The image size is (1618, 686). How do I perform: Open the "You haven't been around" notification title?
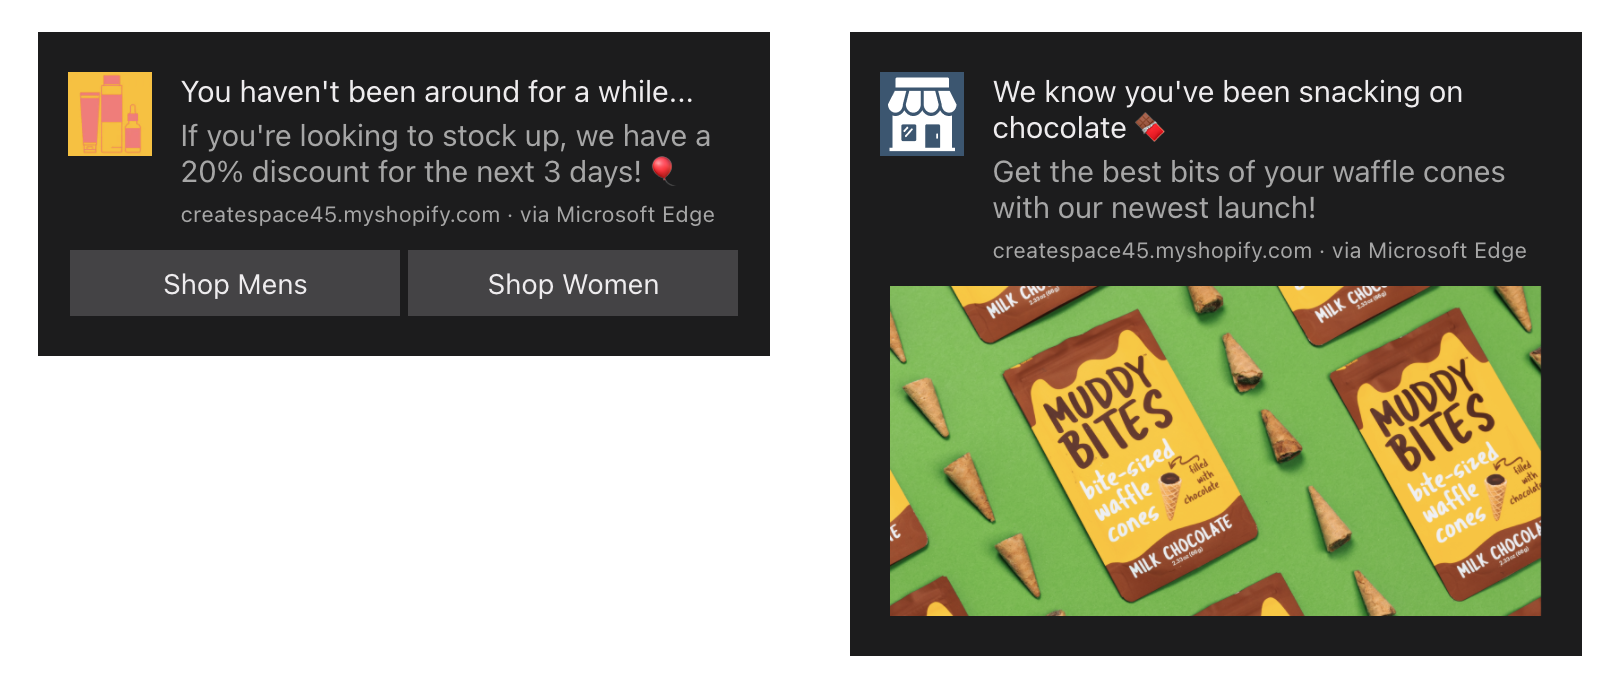[436, 92]
